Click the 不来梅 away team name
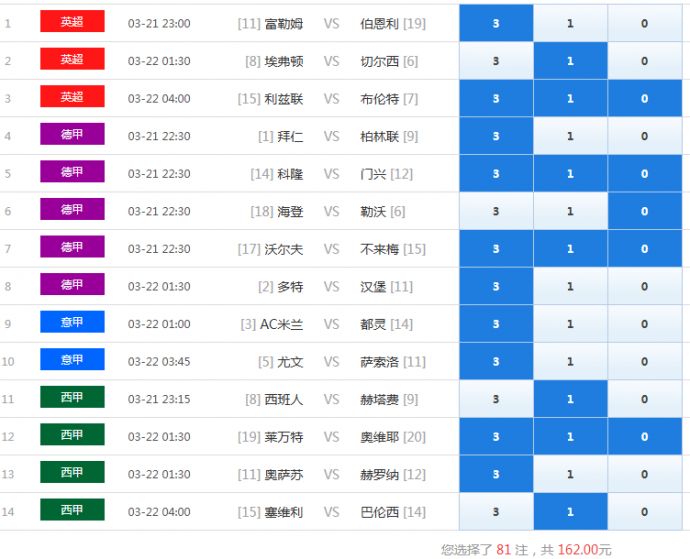The width and height of the screenshot is (690, 559). 379,249
